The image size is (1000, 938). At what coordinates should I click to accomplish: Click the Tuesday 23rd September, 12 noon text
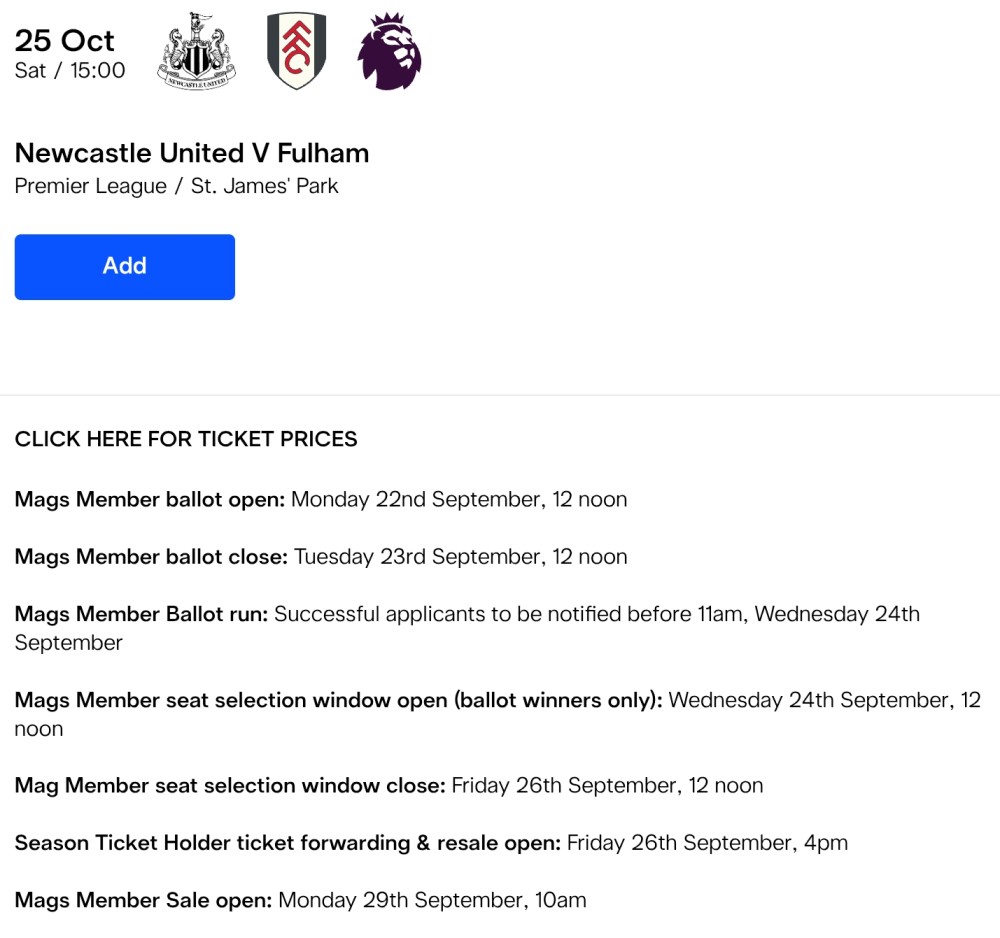point(461,557)
